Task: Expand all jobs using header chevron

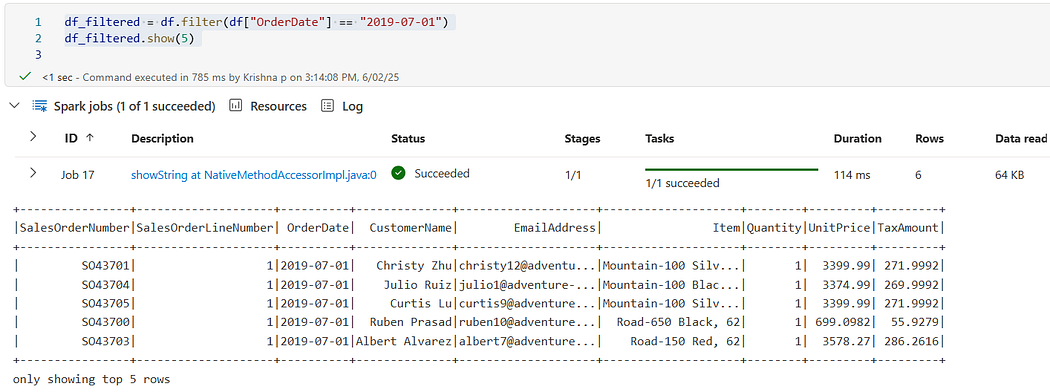Action: click(x=33, y=137)
